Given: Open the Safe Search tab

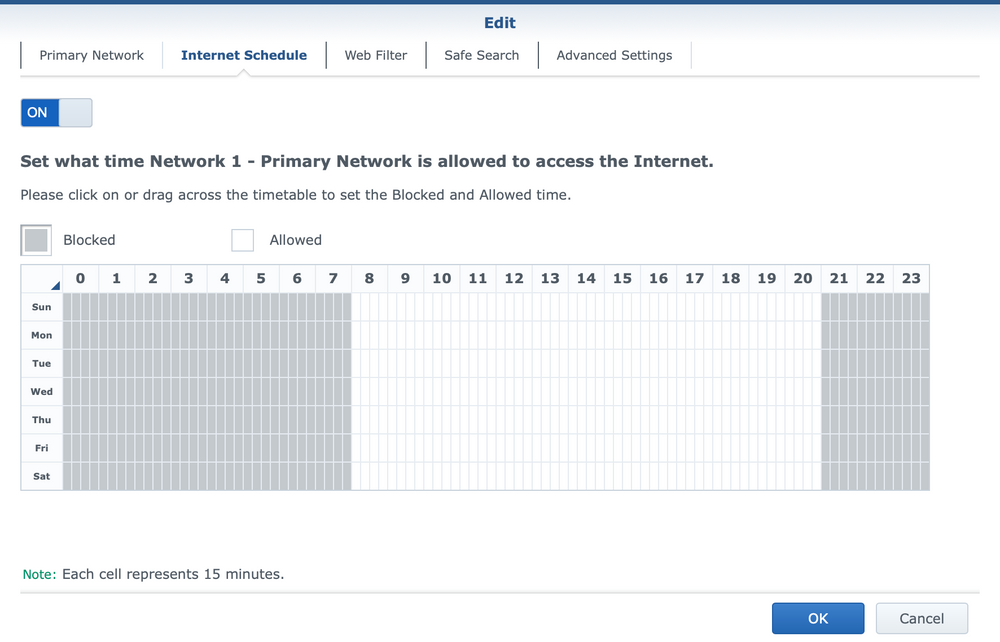Looking at the screenshot, I should [482, 55].
